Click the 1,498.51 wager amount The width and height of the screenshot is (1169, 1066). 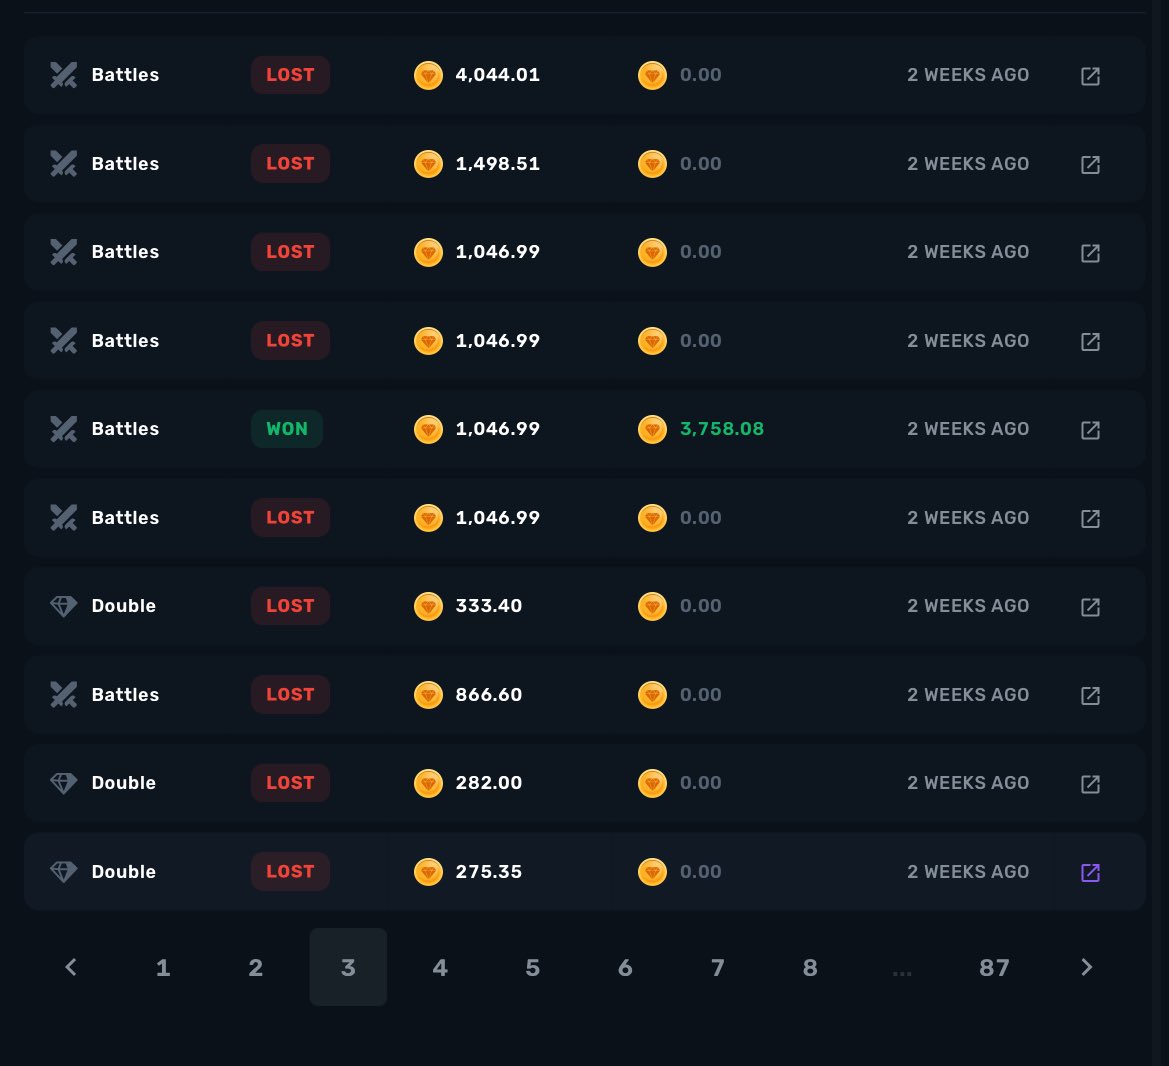coord(497,163)
